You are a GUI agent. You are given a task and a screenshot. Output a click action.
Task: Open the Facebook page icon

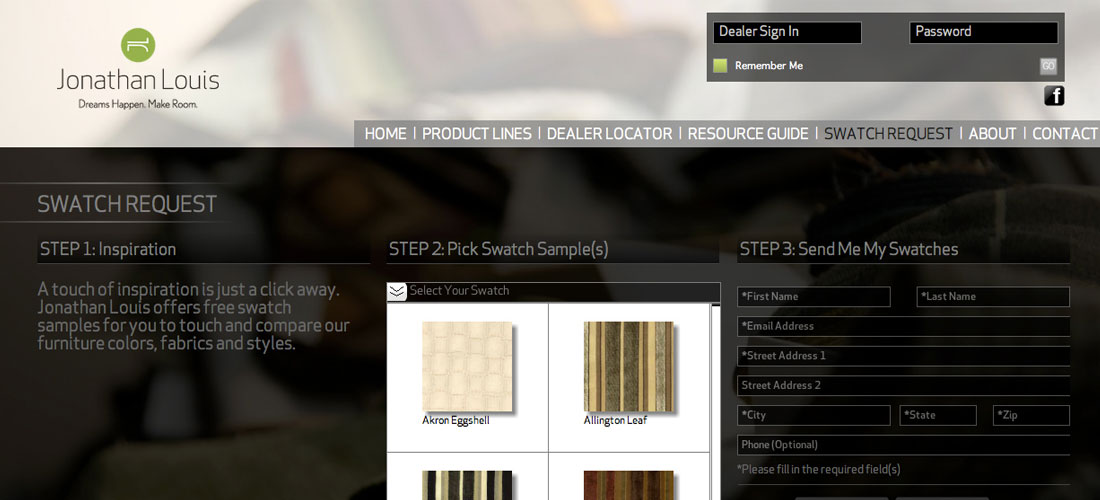pyautogui.click(x=1054, y=95)
